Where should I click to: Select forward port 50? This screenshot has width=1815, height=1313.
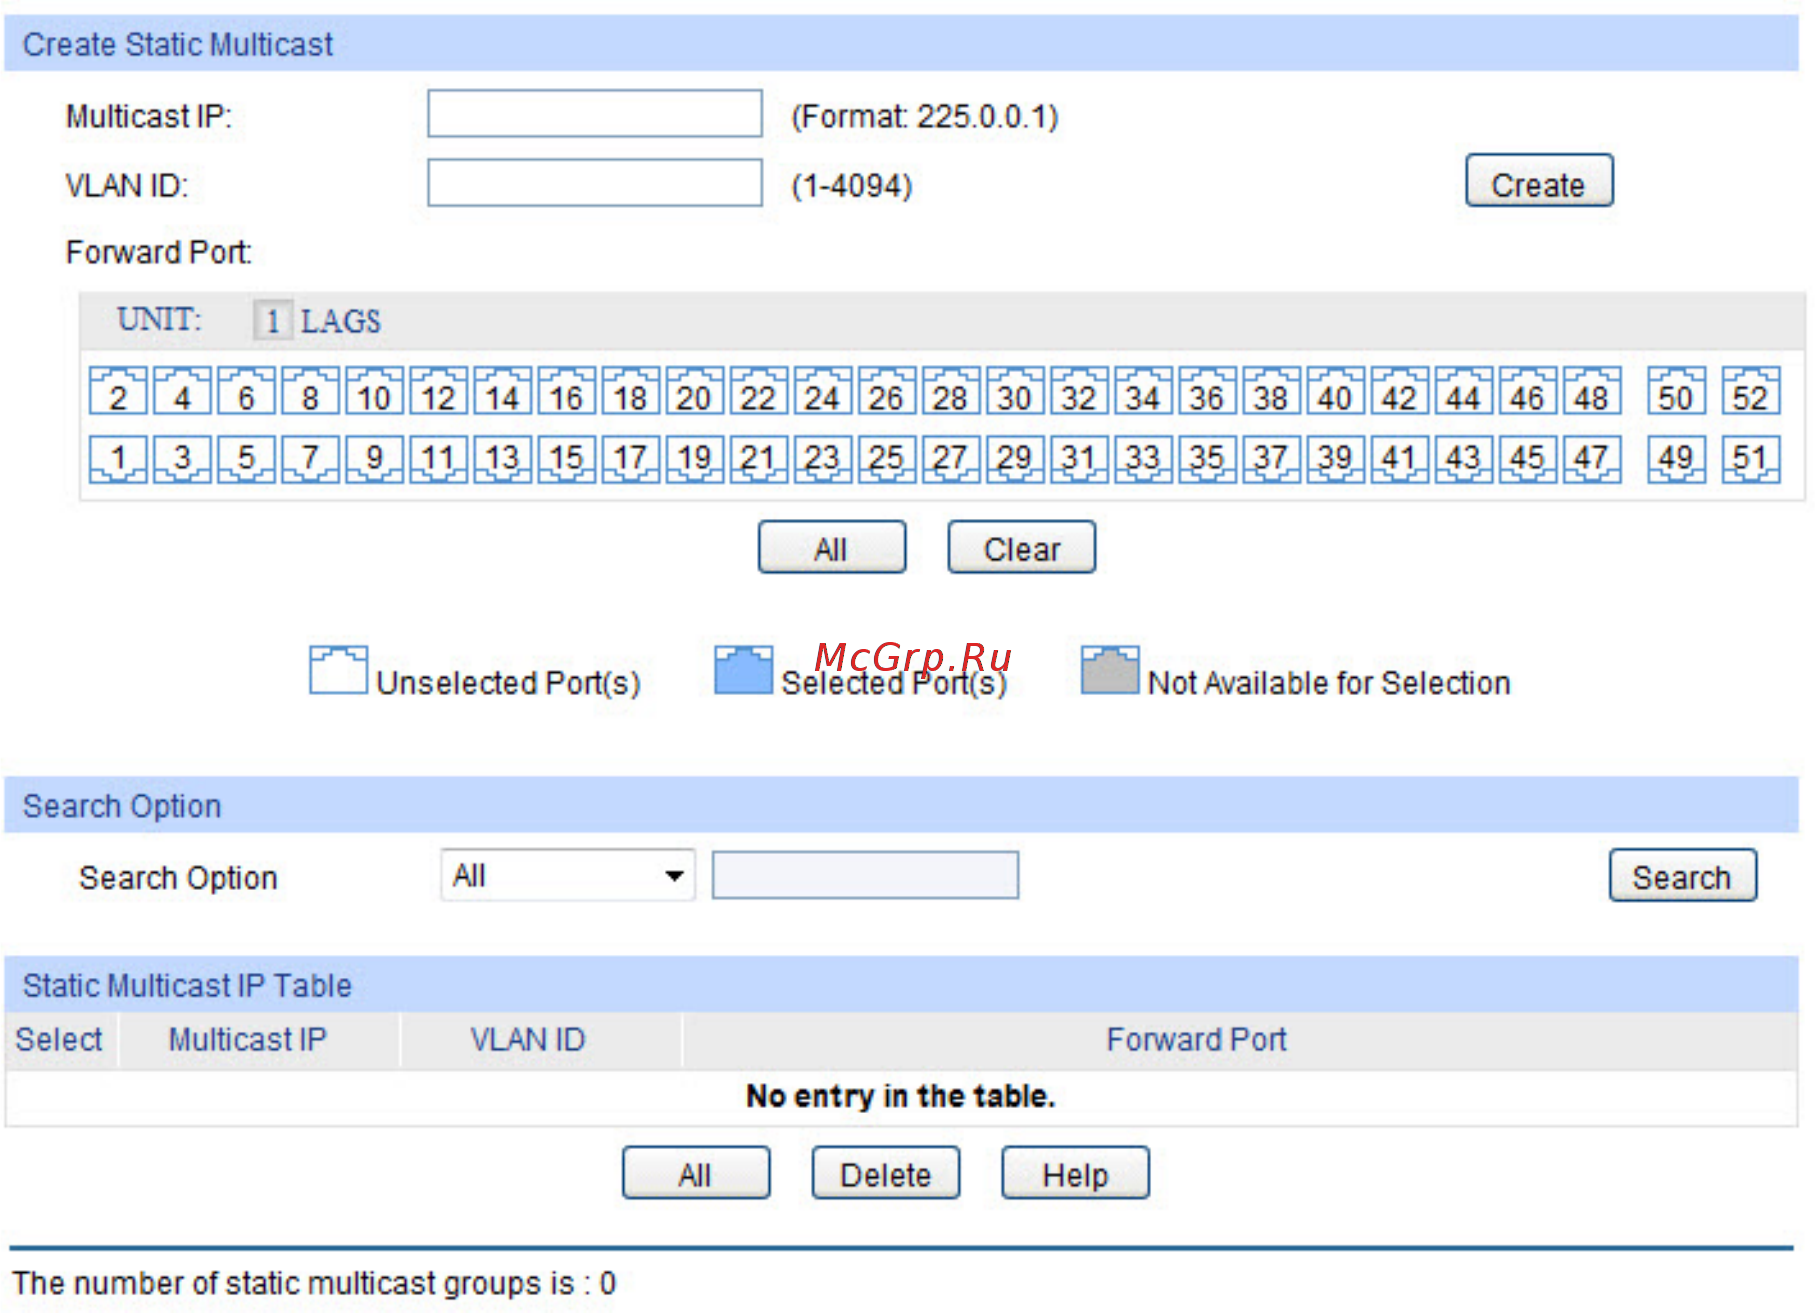click(1676, 391)
